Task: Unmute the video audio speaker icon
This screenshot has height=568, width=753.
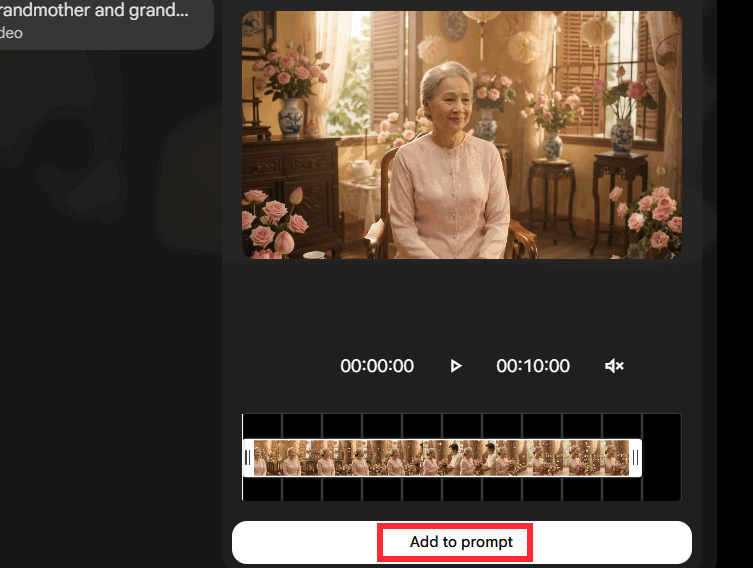Action: pyautogui.click(x=614, y=366)
